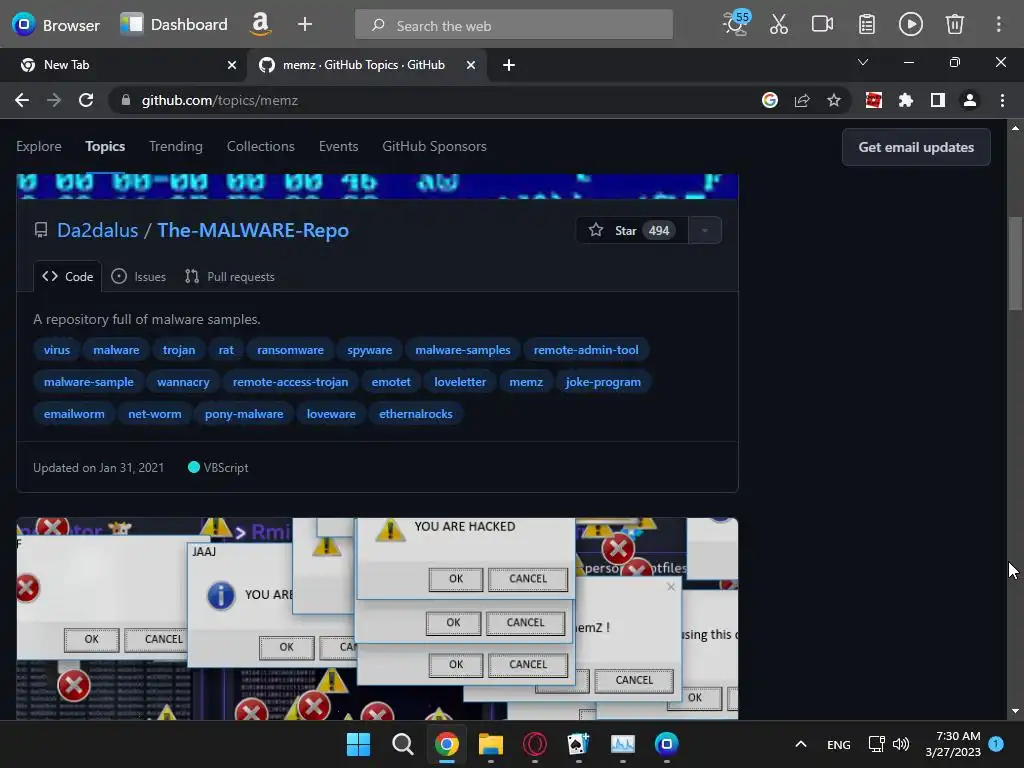The height and width of the screenshot is (768, 1024).
Task: Select the joke-program topic tag
Action: click(x=603, y=382)
